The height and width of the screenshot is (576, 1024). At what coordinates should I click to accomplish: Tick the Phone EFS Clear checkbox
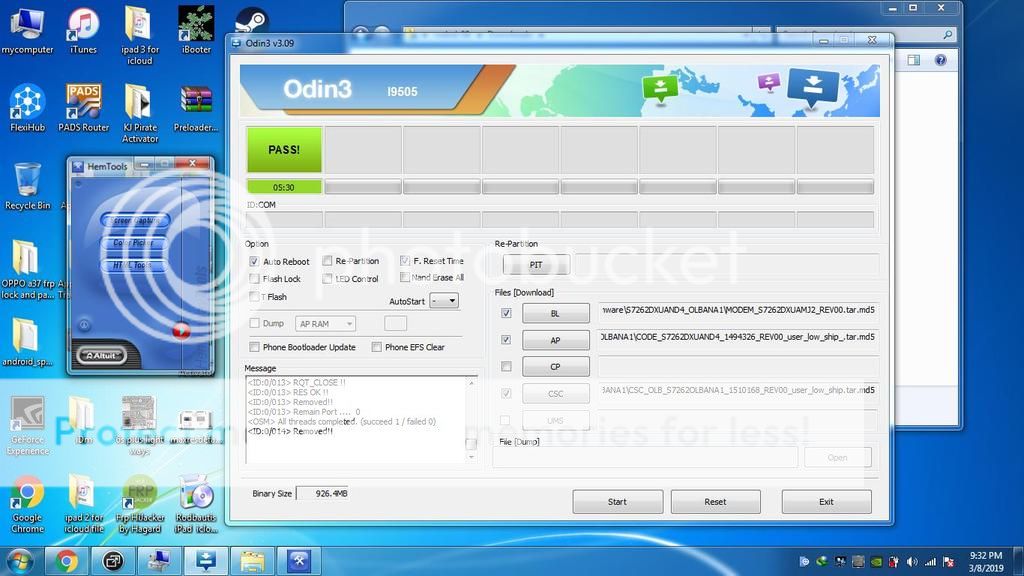pos(376,347)
